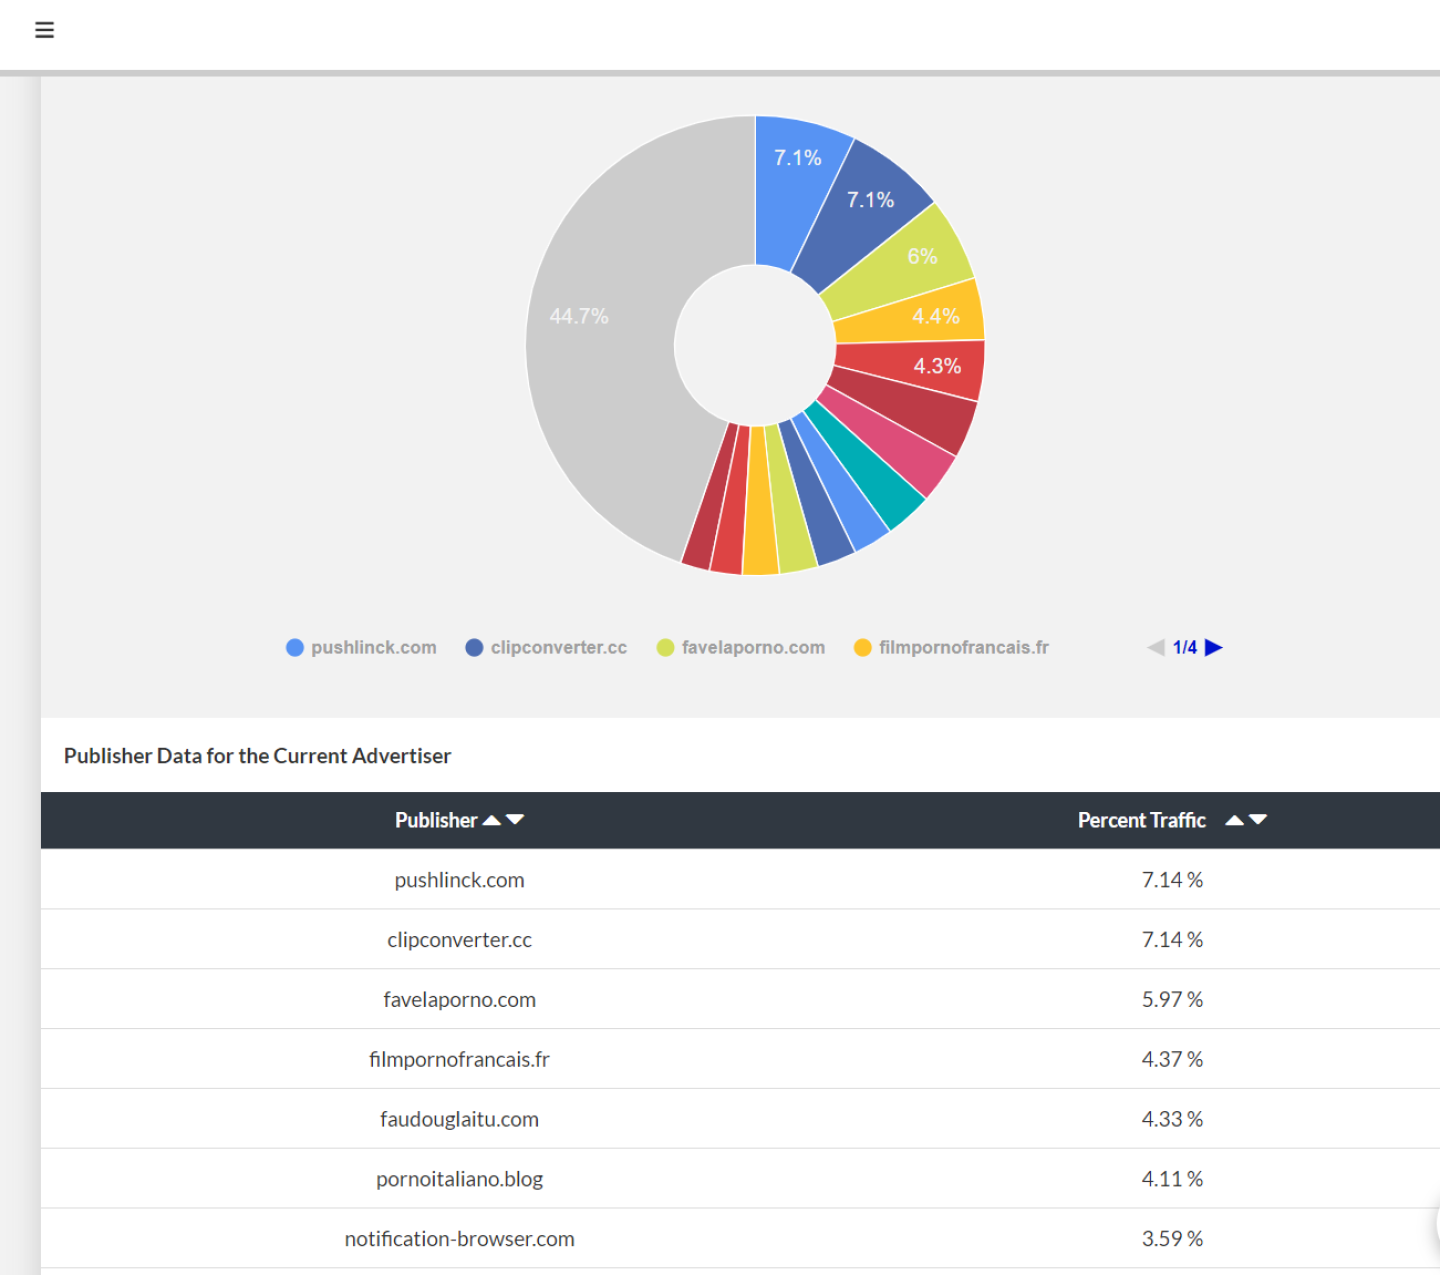Sort Percent Traffic descending
The width and height of the screenshot is (1440, 1275).
(1258, 820)
